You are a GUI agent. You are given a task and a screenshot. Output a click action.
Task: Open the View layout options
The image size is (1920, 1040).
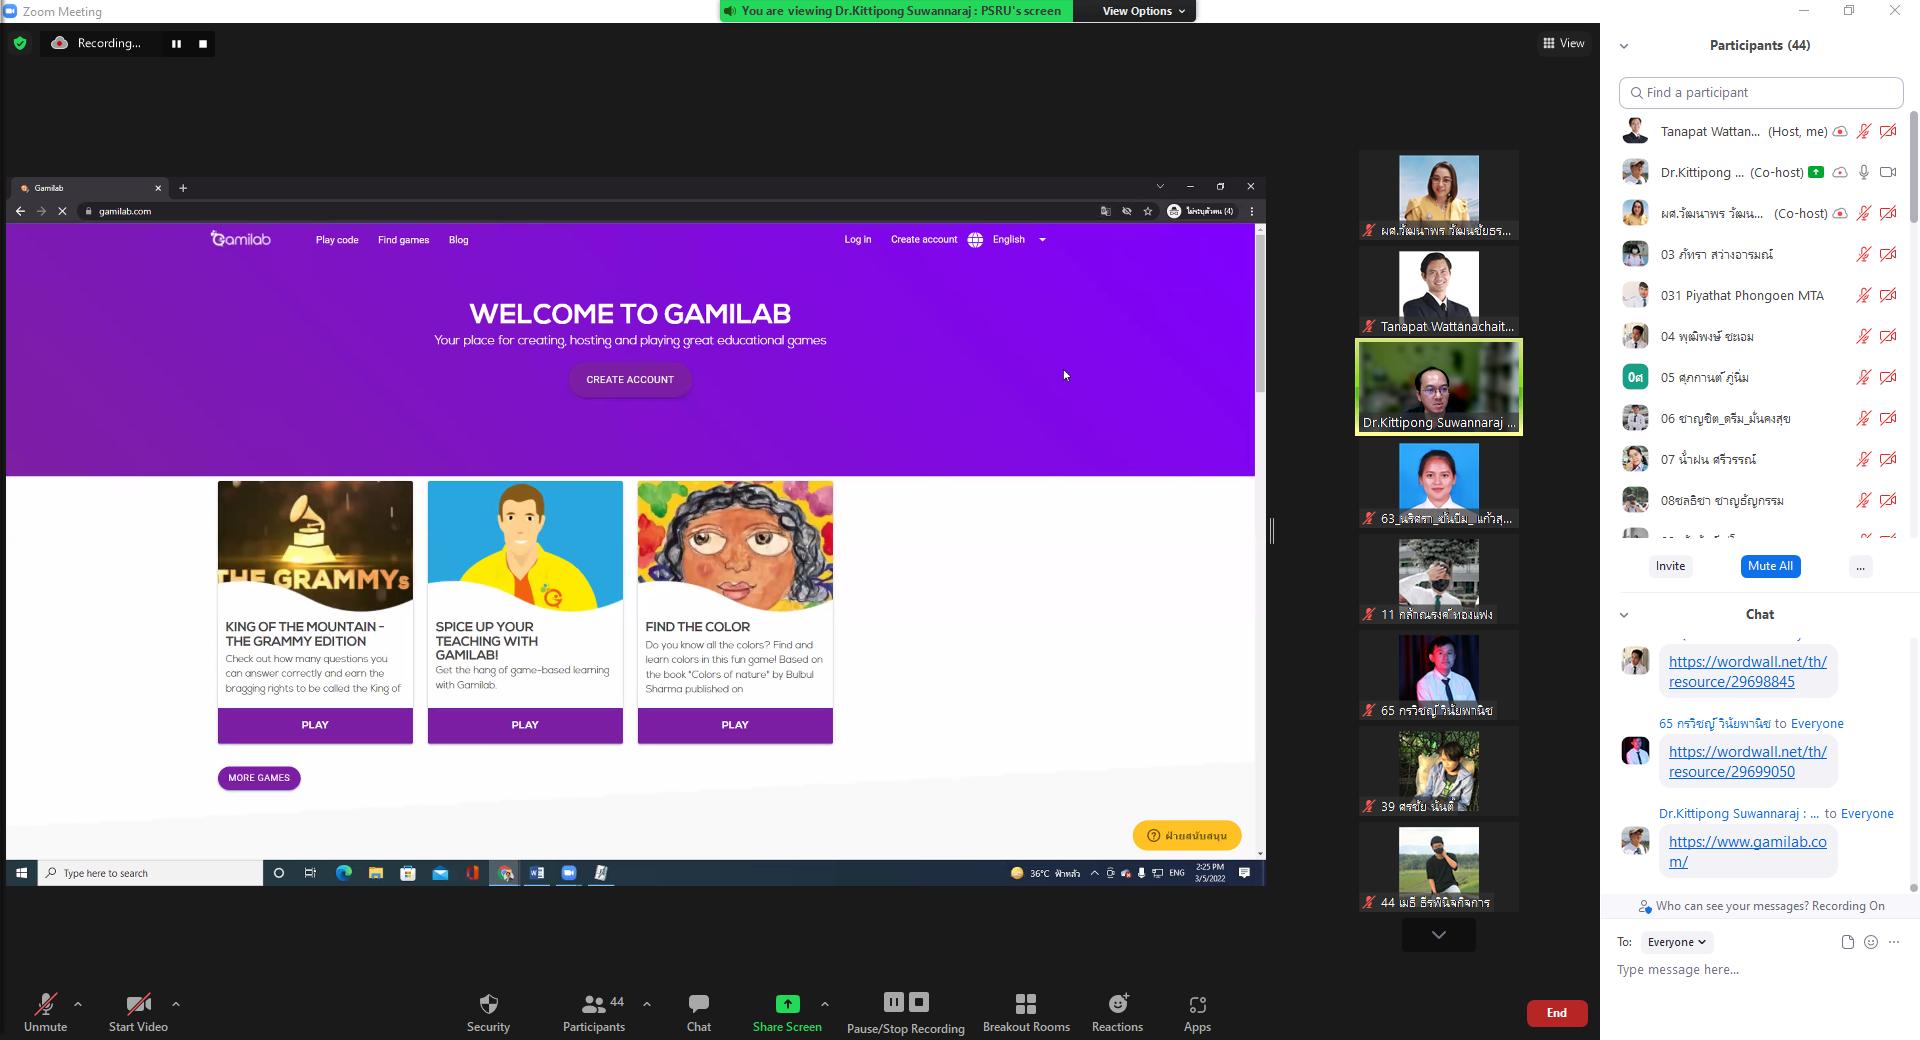tap(1563, 43)
